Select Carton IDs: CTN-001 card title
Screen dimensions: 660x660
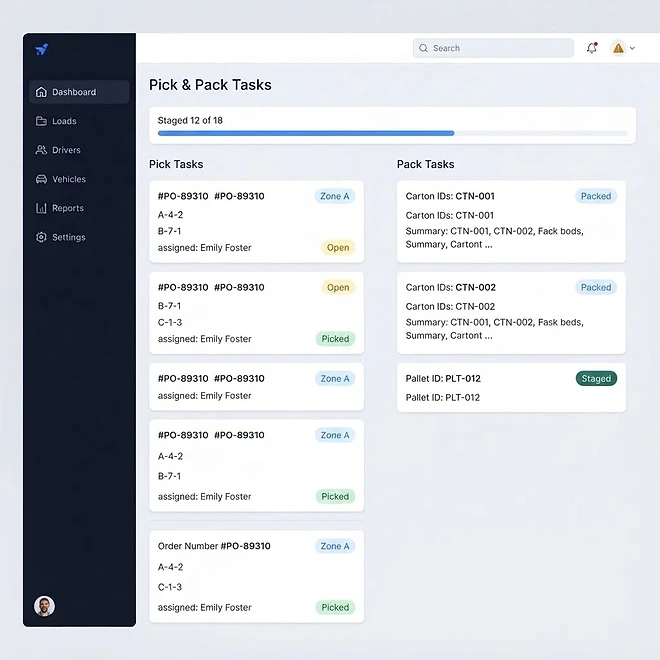tap(450, 196)
